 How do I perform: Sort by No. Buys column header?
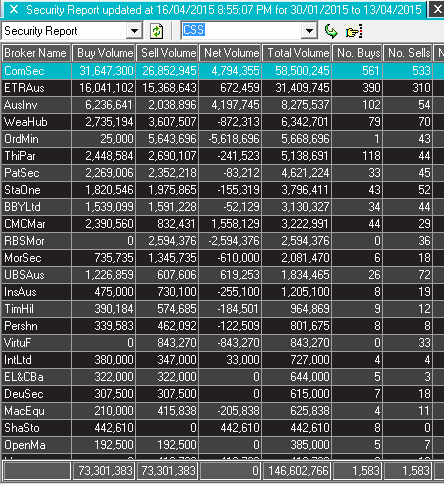pyautogui.click(x=357, y=53)
